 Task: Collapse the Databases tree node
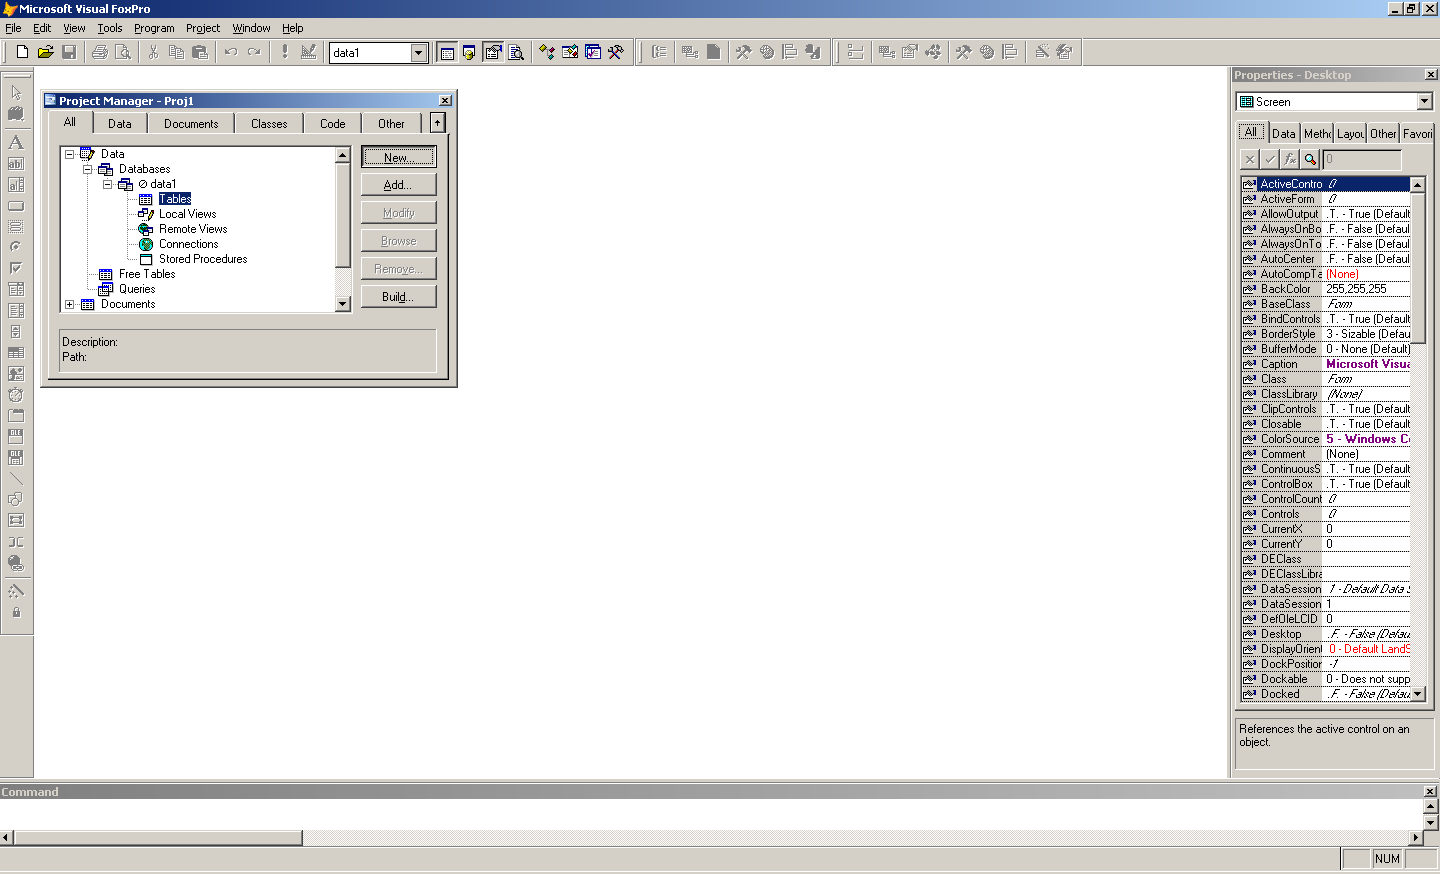[x=87, y=169]
